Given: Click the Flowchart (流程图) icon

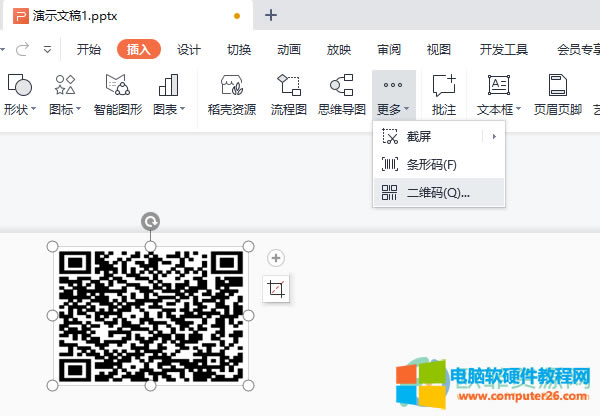Looking at the screenshot, I should pyautogui.click(x=289, y=86).
